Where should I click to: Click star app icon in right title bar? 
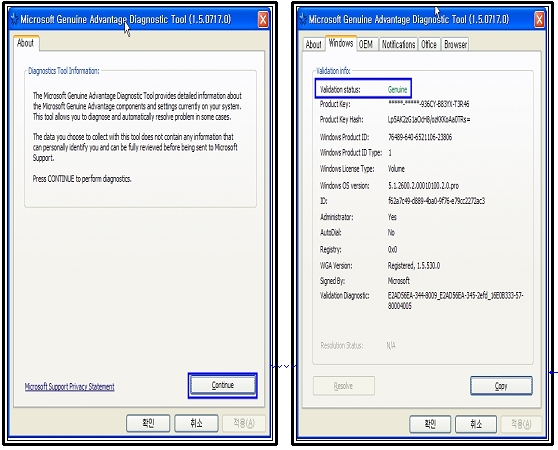point(303,19)
